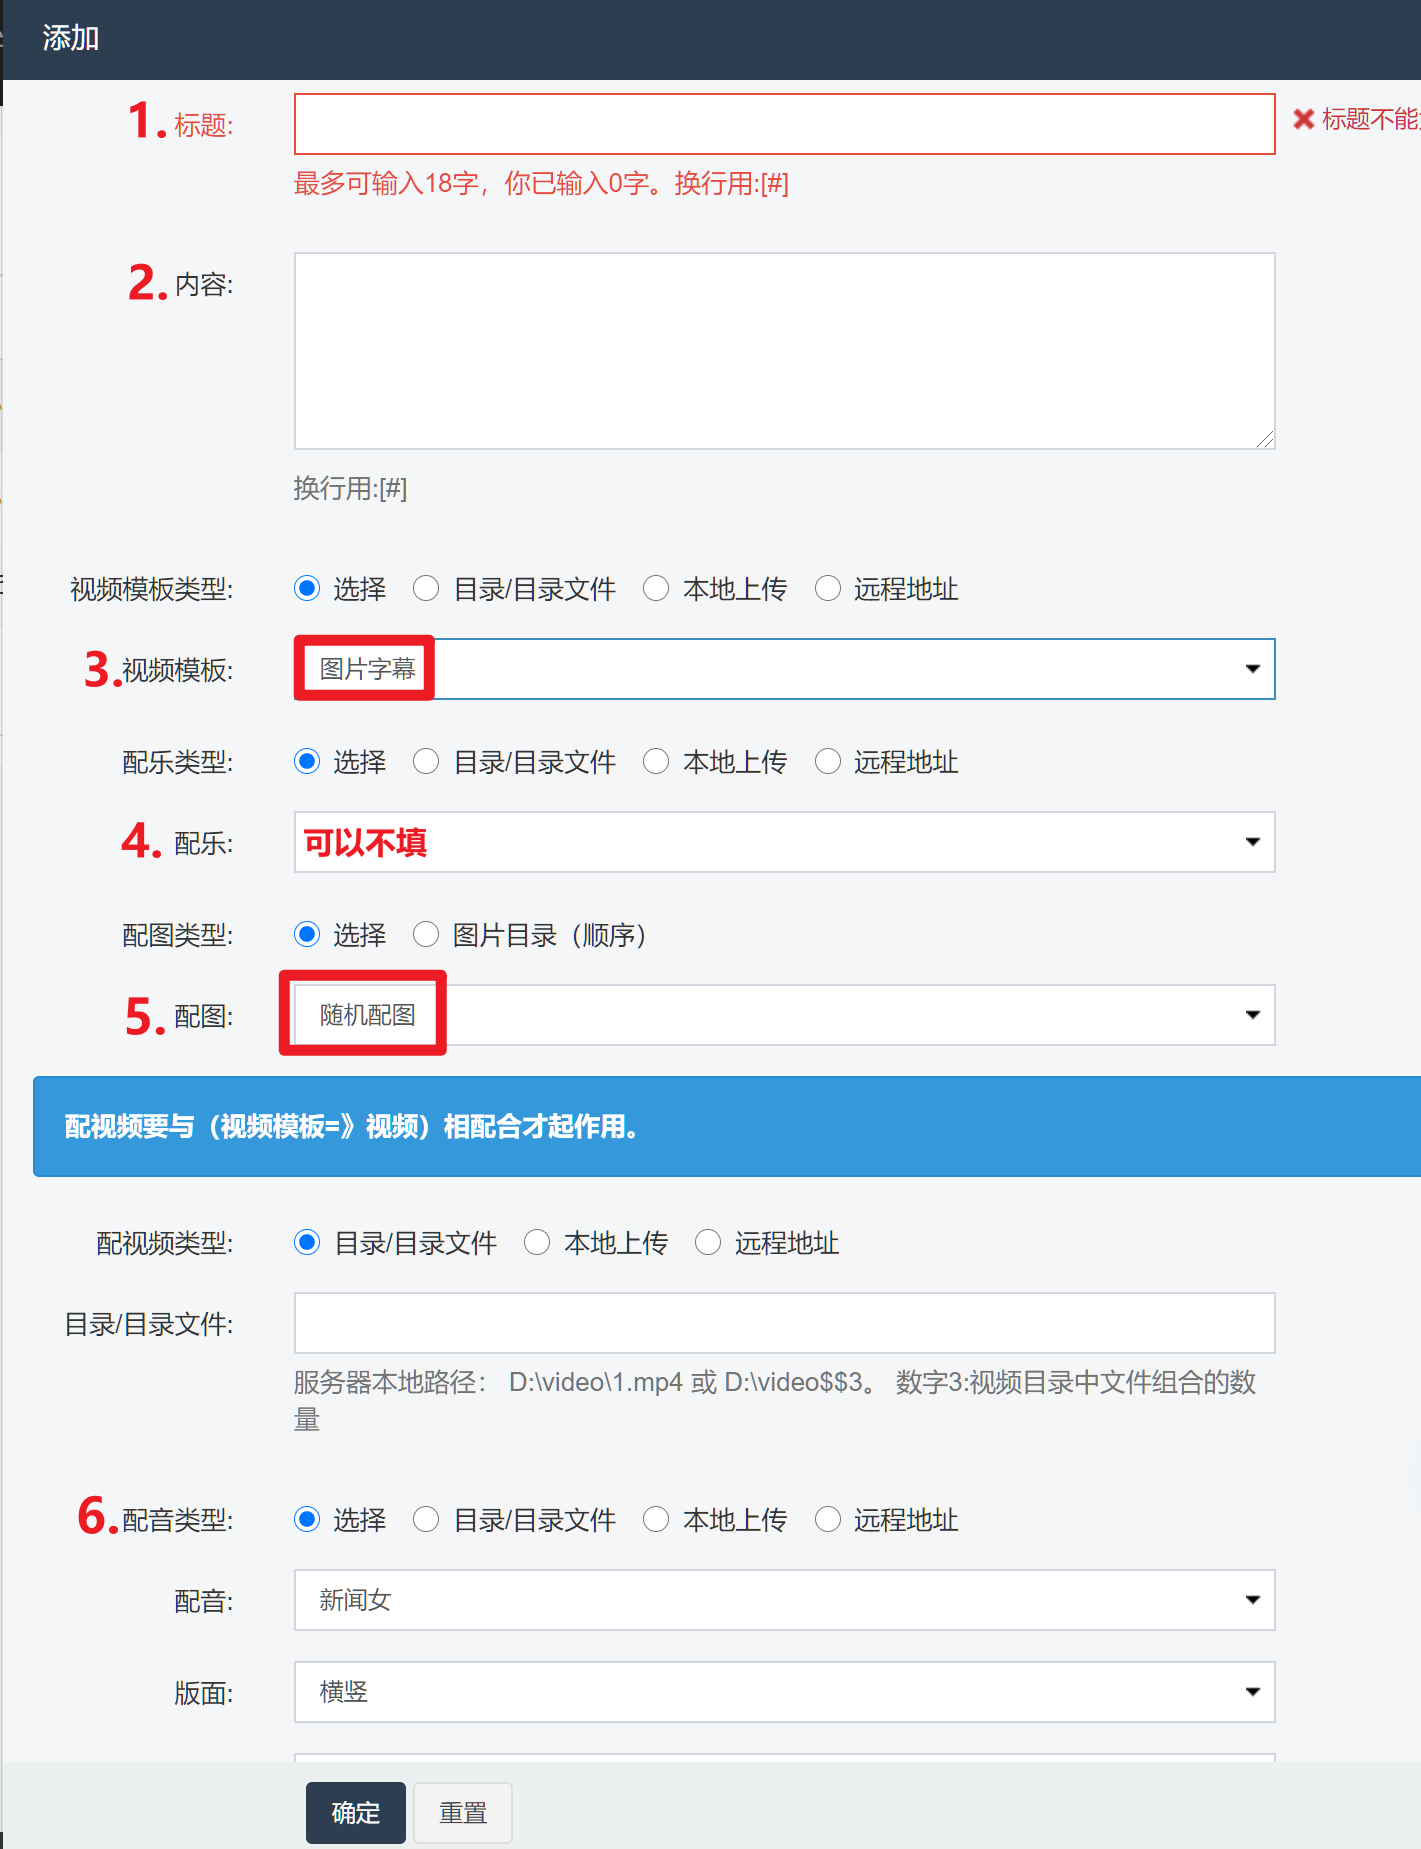Open the 版面 dropdown showing 横竖
This screenshot has height=1849, width=1421.
[x=784, y=1692]
